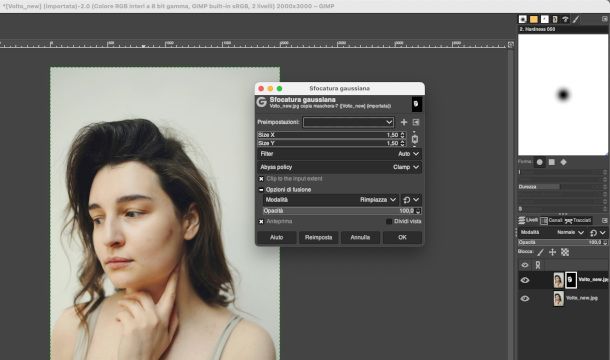Open the Filter Auto dropdown
Viewport: 610px width, 360px height.
[339, 154]
